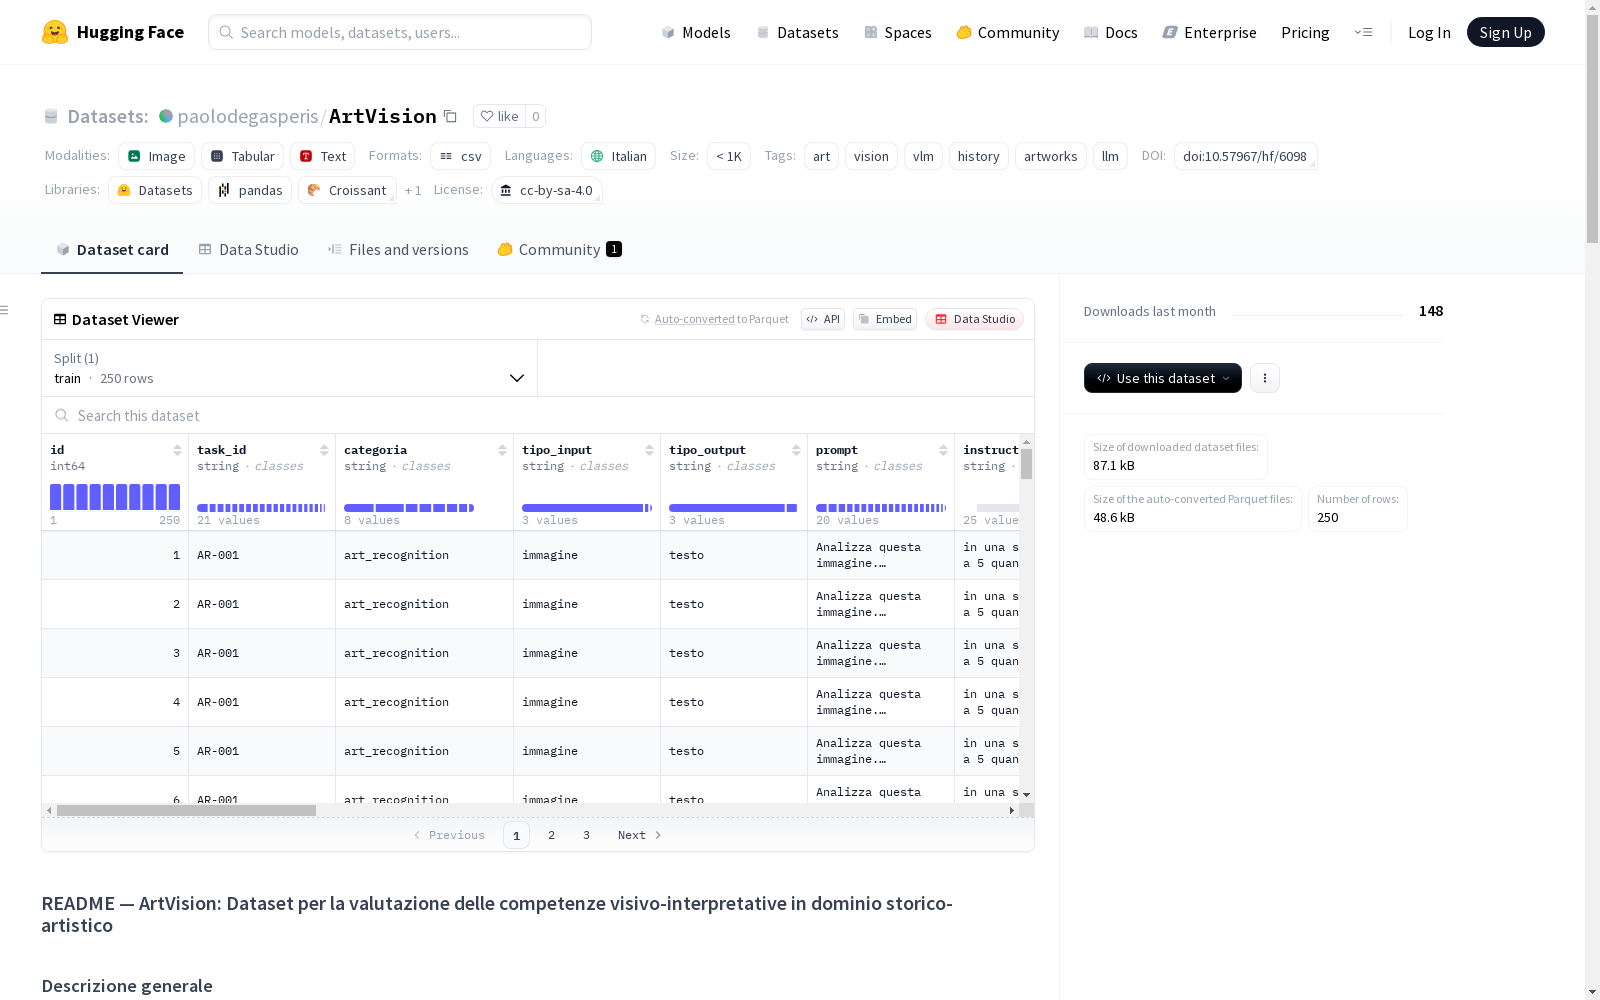
Task: Go to page 2 of the dataset
Action: coord(551,835)
